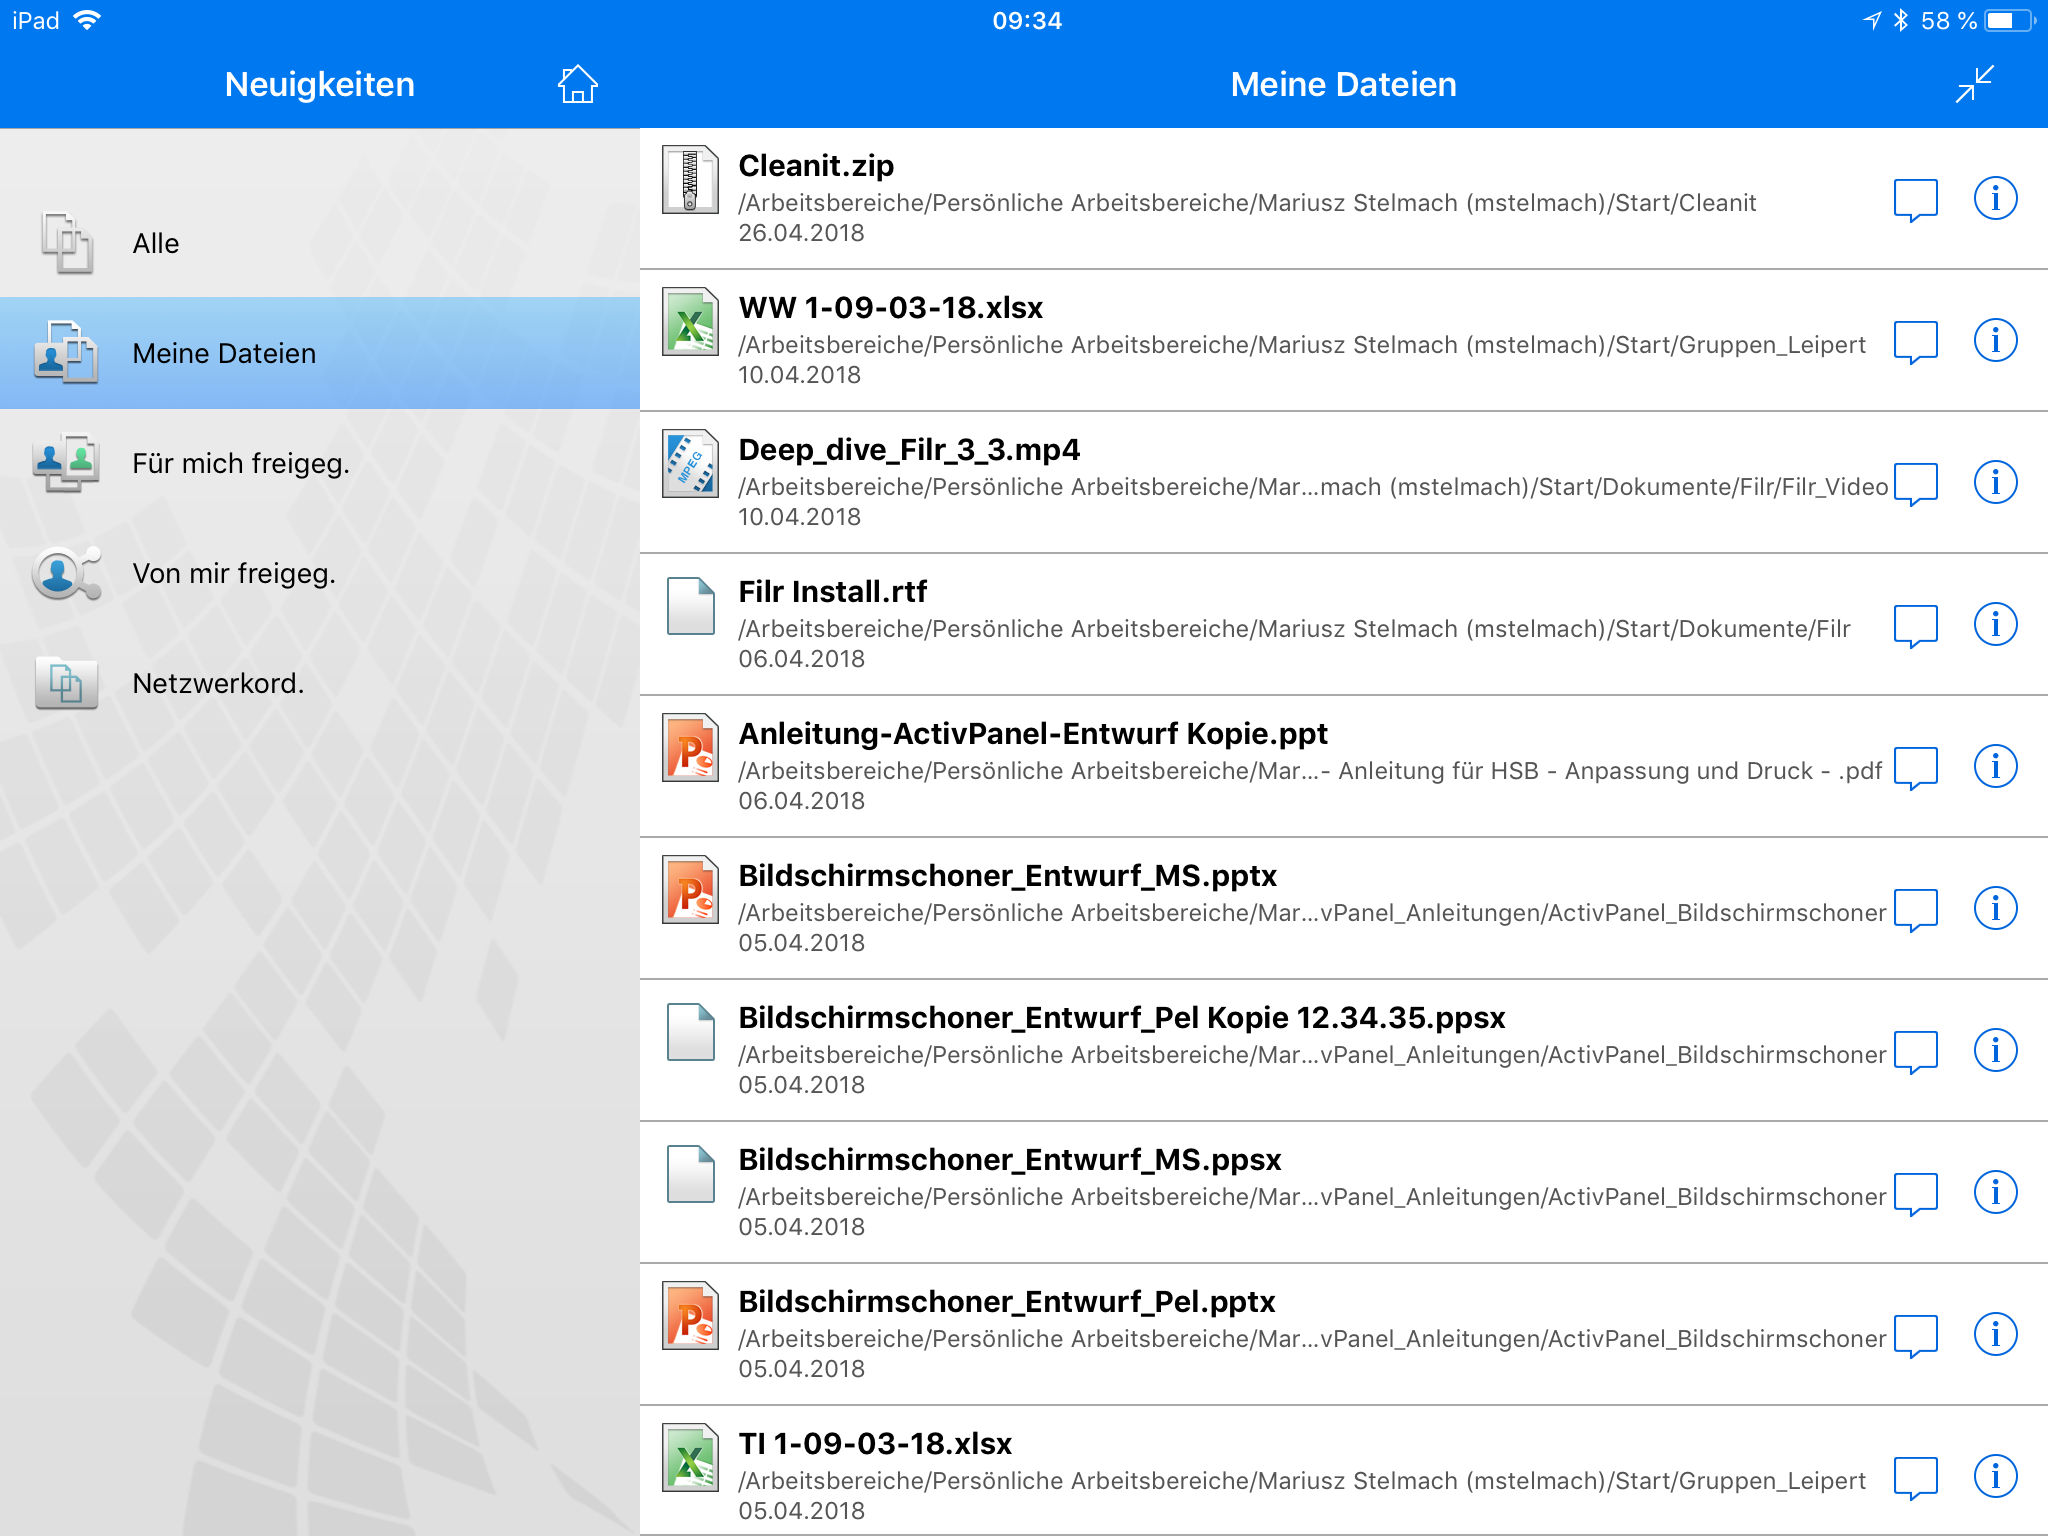
Task: Select the Alle category
Action: 320,243
